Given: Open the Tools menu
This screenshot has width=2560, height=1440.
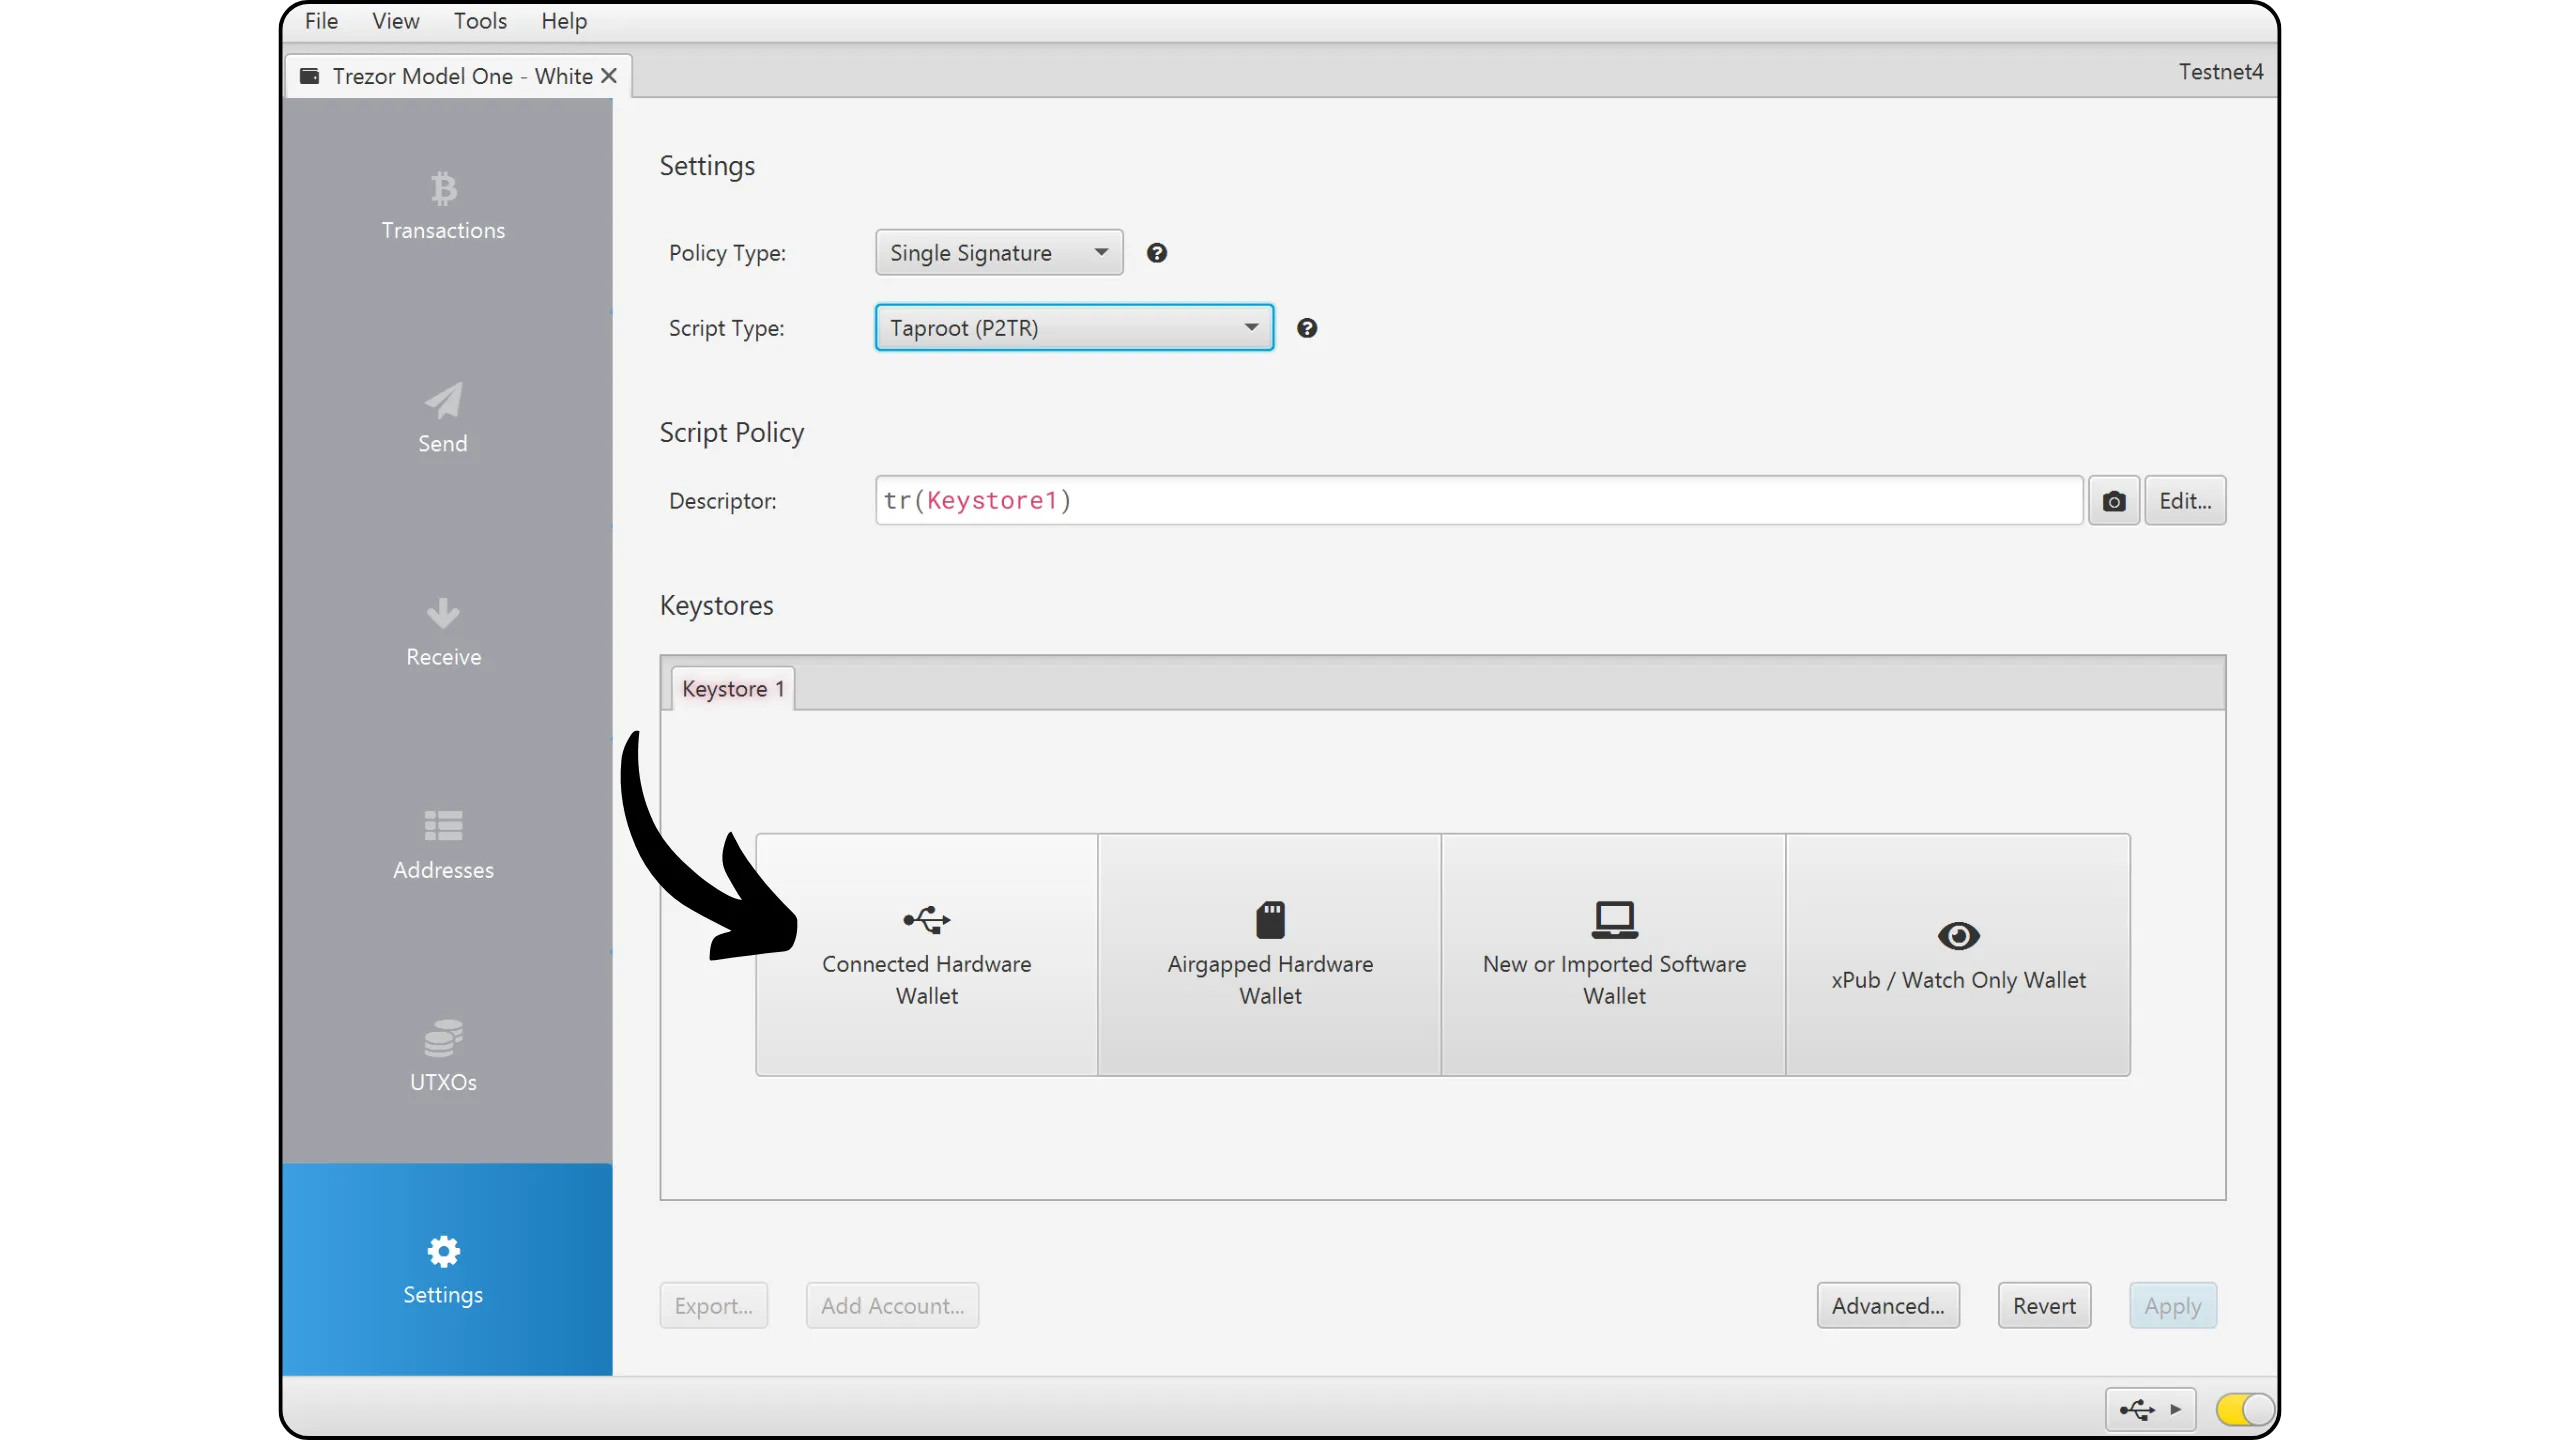Looking at the screenshot, I should 480,21.
